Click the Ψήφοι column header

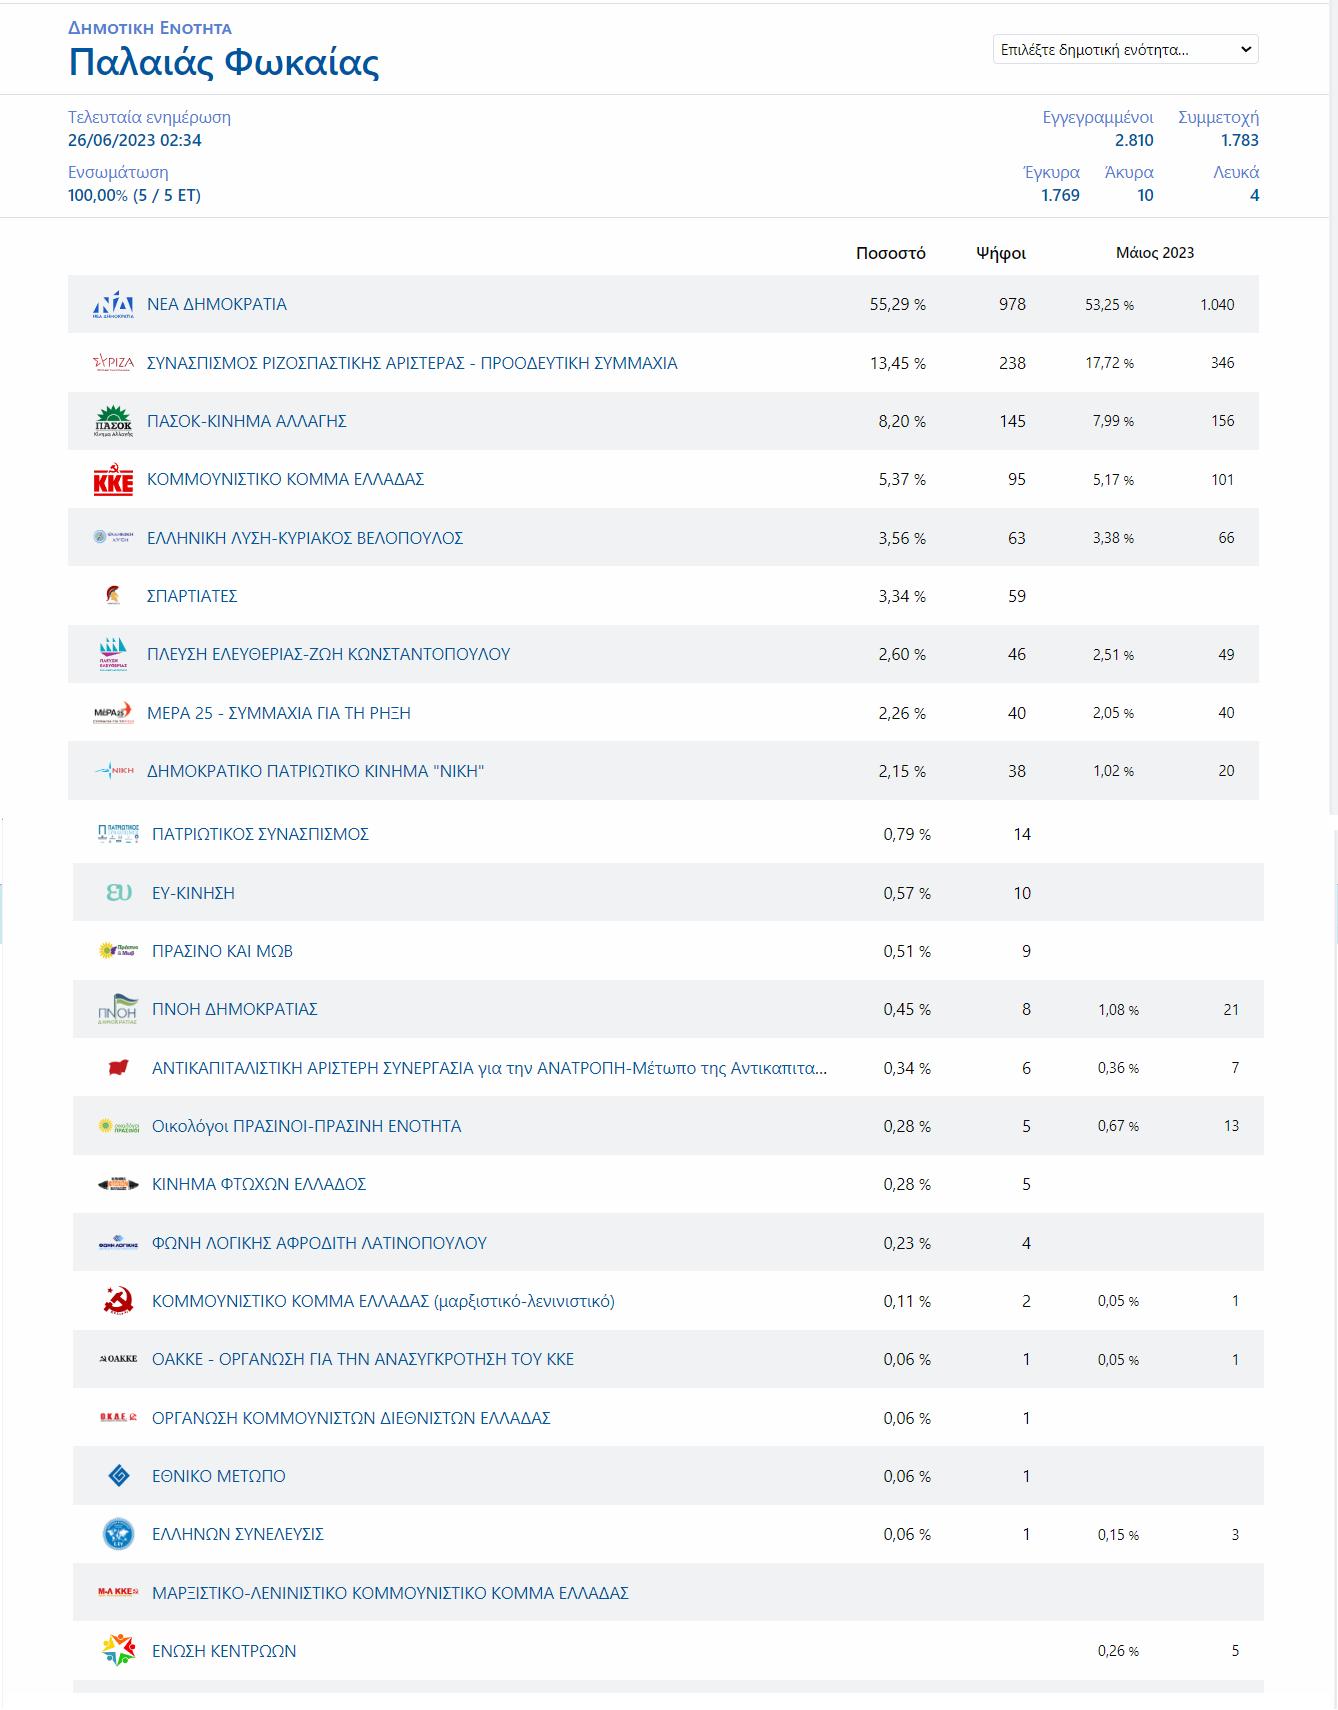1001,253
